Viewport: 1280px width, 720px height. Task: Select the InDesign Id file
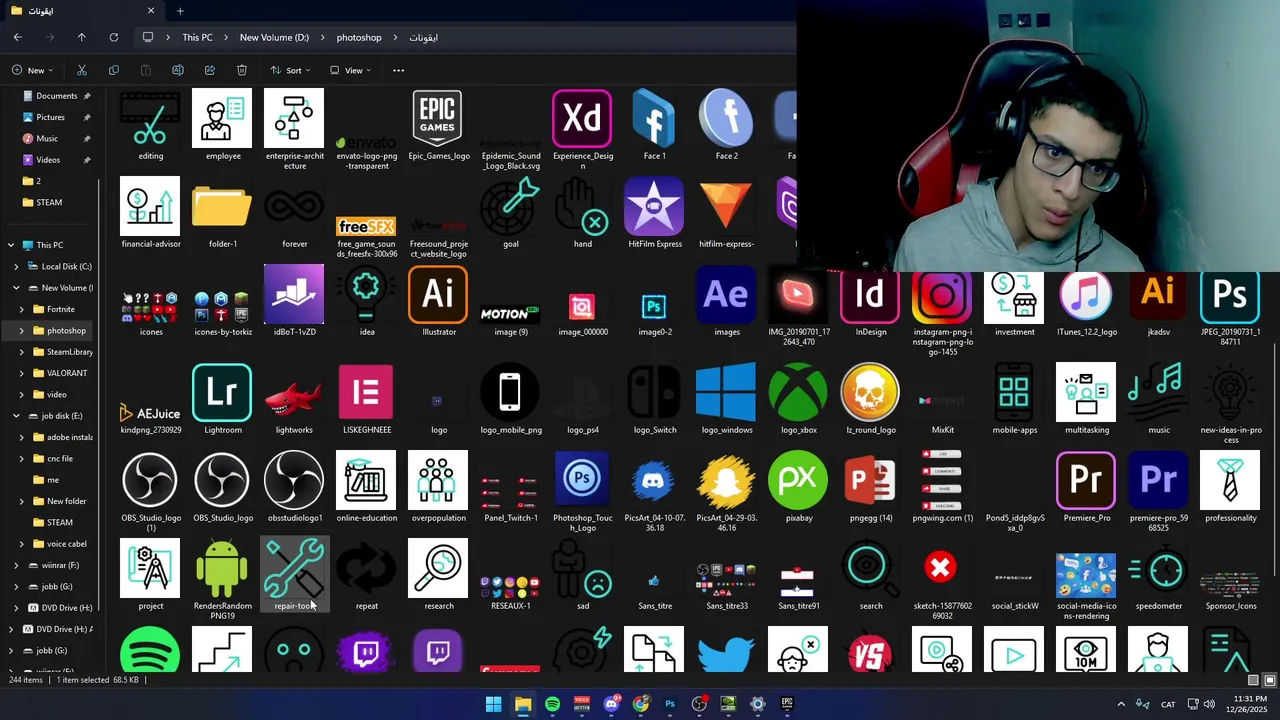870,301
